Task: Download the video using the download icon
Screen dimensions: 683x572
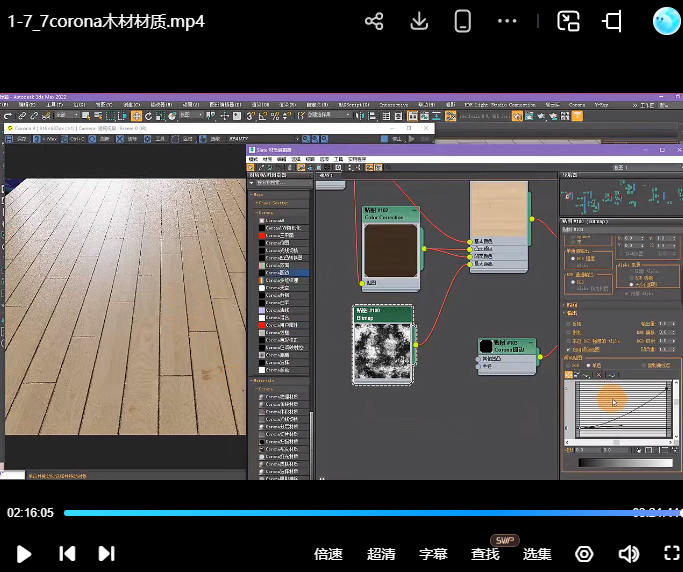Action: [x=420, y=21]
